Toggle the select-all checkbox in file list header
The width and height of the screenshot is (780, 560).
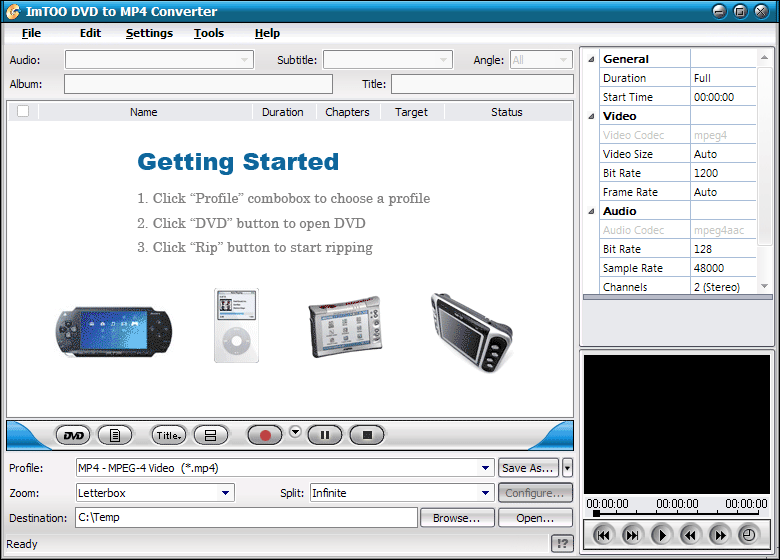point(23,112)
